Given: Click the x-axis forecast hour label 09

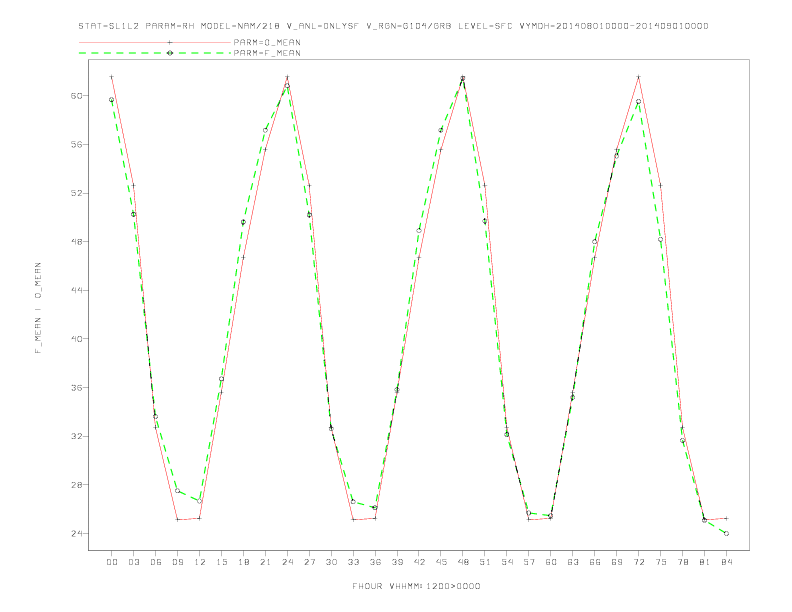Looking at the screenshot, I should point(177,562).
